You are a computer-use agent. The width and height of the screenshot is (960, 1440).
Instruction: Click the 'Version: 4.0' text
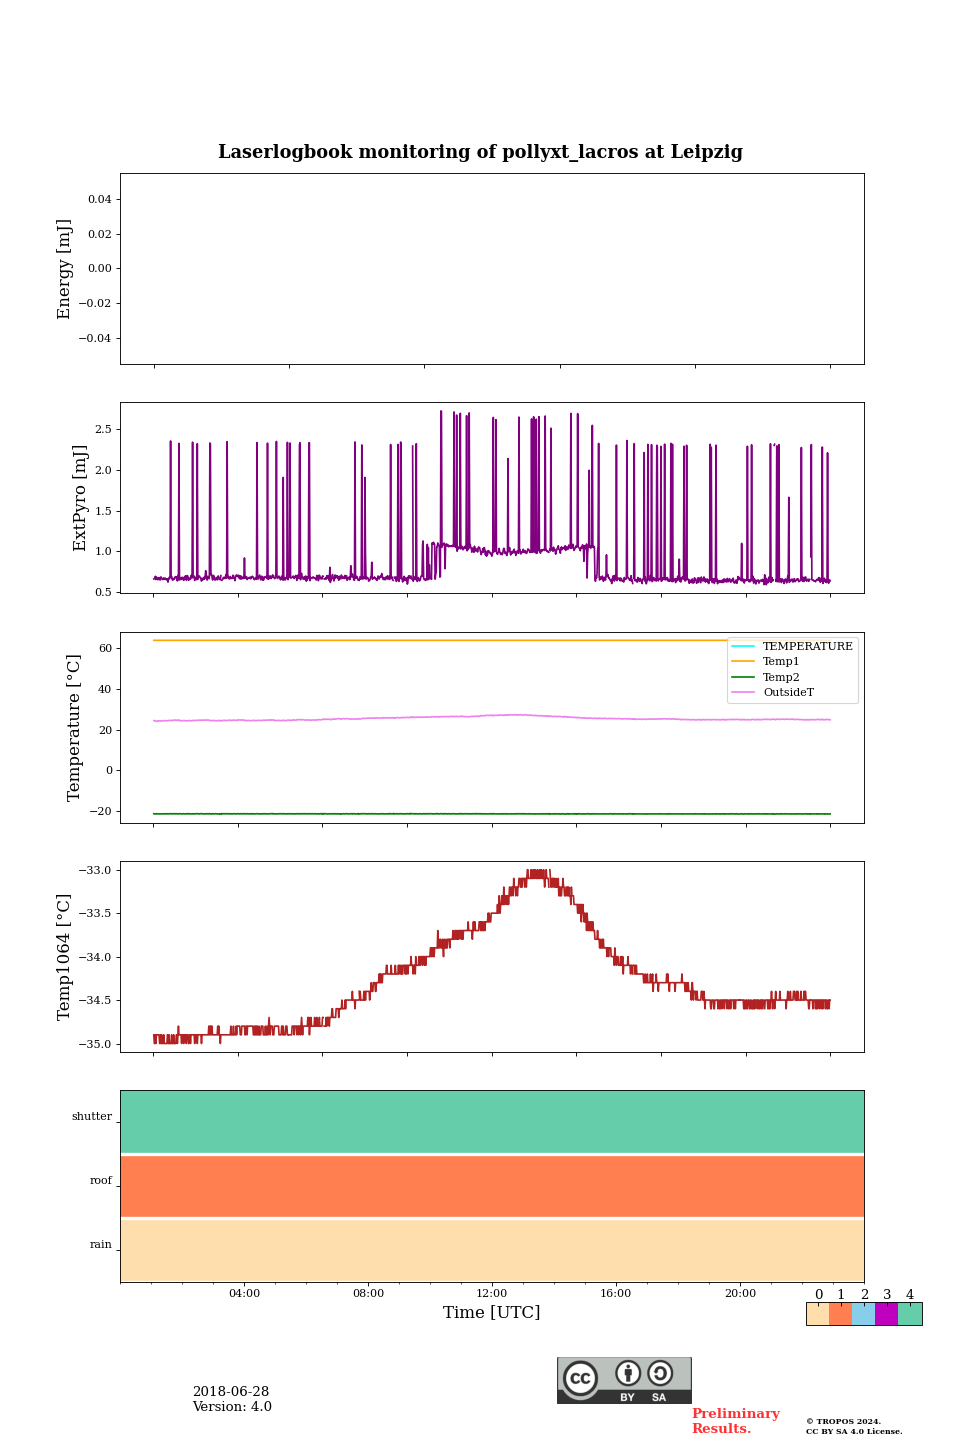click(x=232, y=1406)
